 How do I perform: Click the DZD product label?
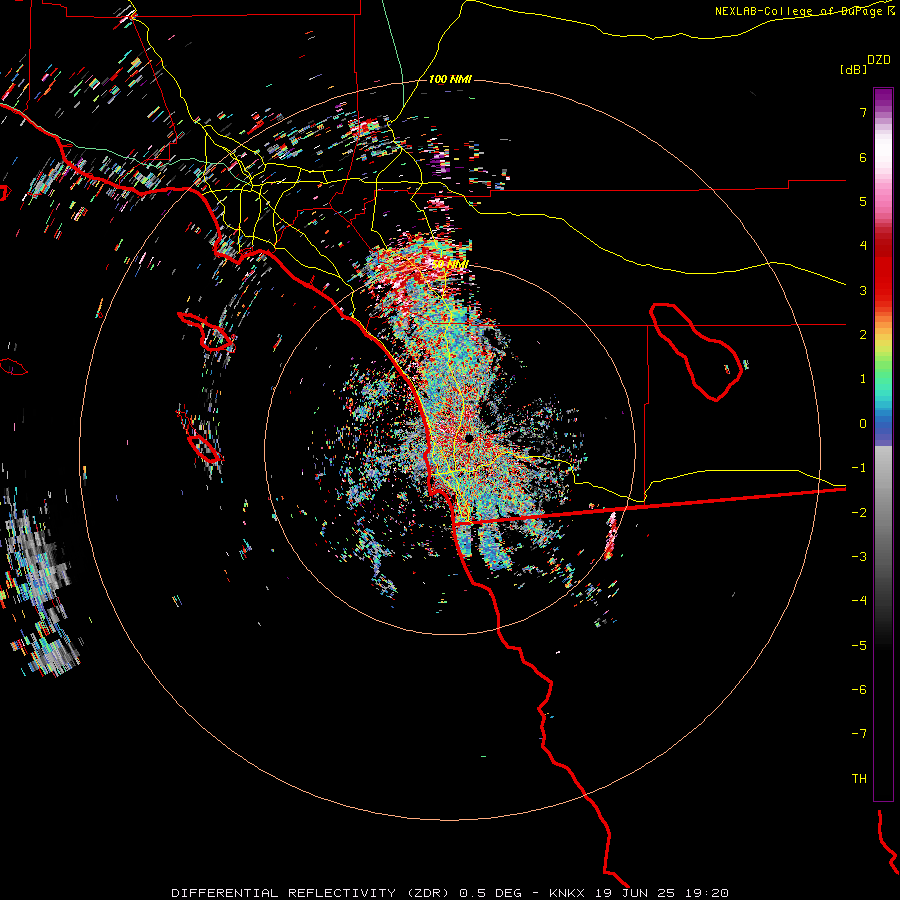(x=879, y=60)
